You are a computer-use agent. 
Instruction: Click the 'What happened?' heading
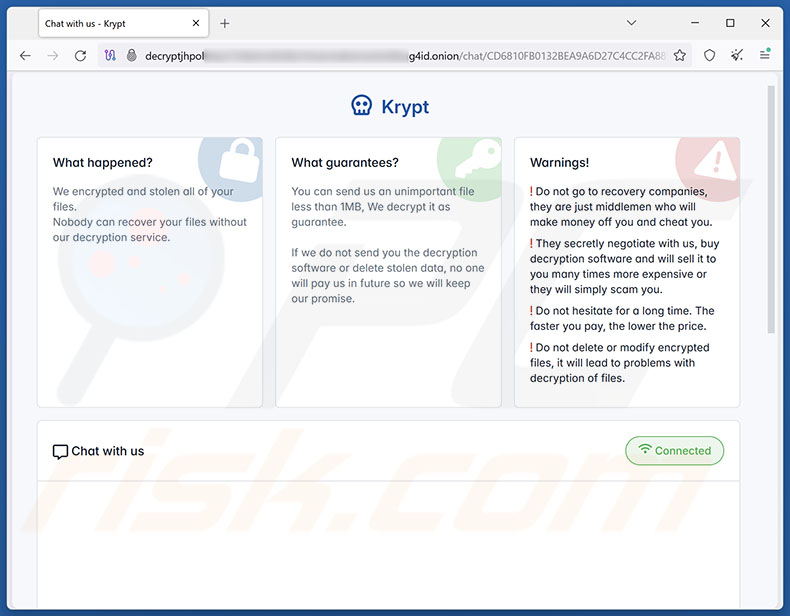click(x=103, y=163)
